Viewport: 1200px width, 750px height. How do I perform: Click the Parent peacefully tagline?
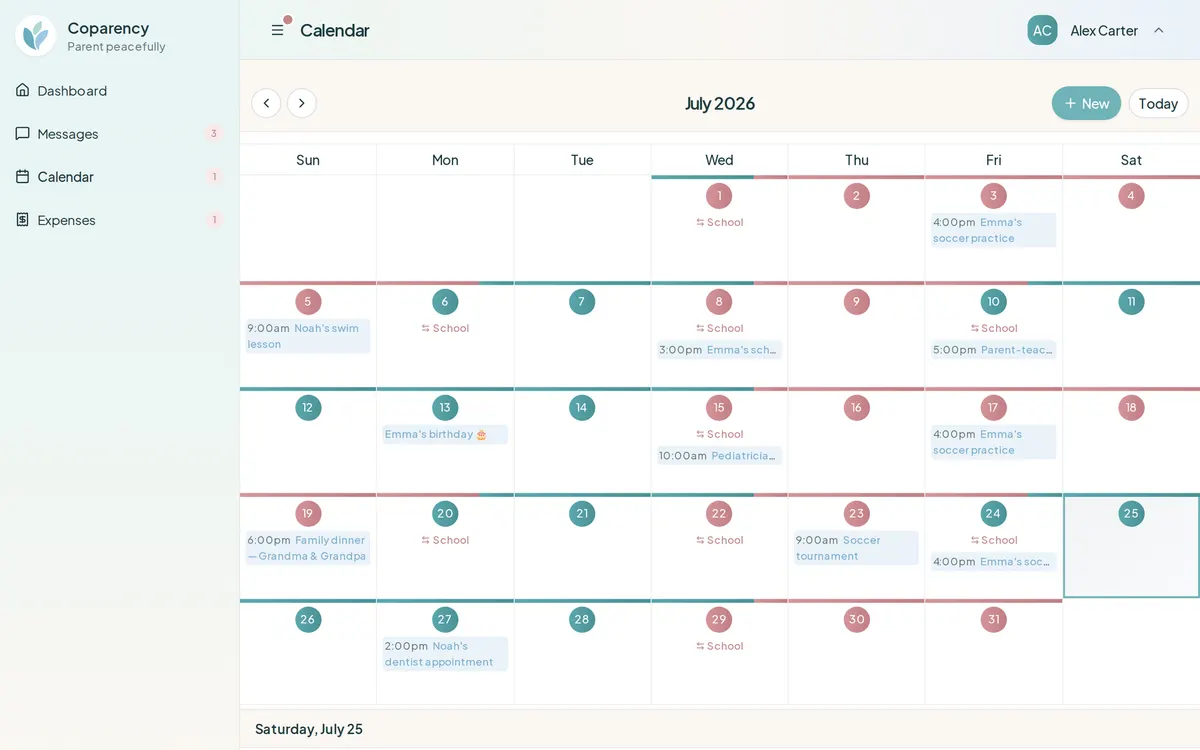pyautogui.click(x=116, y=47)
